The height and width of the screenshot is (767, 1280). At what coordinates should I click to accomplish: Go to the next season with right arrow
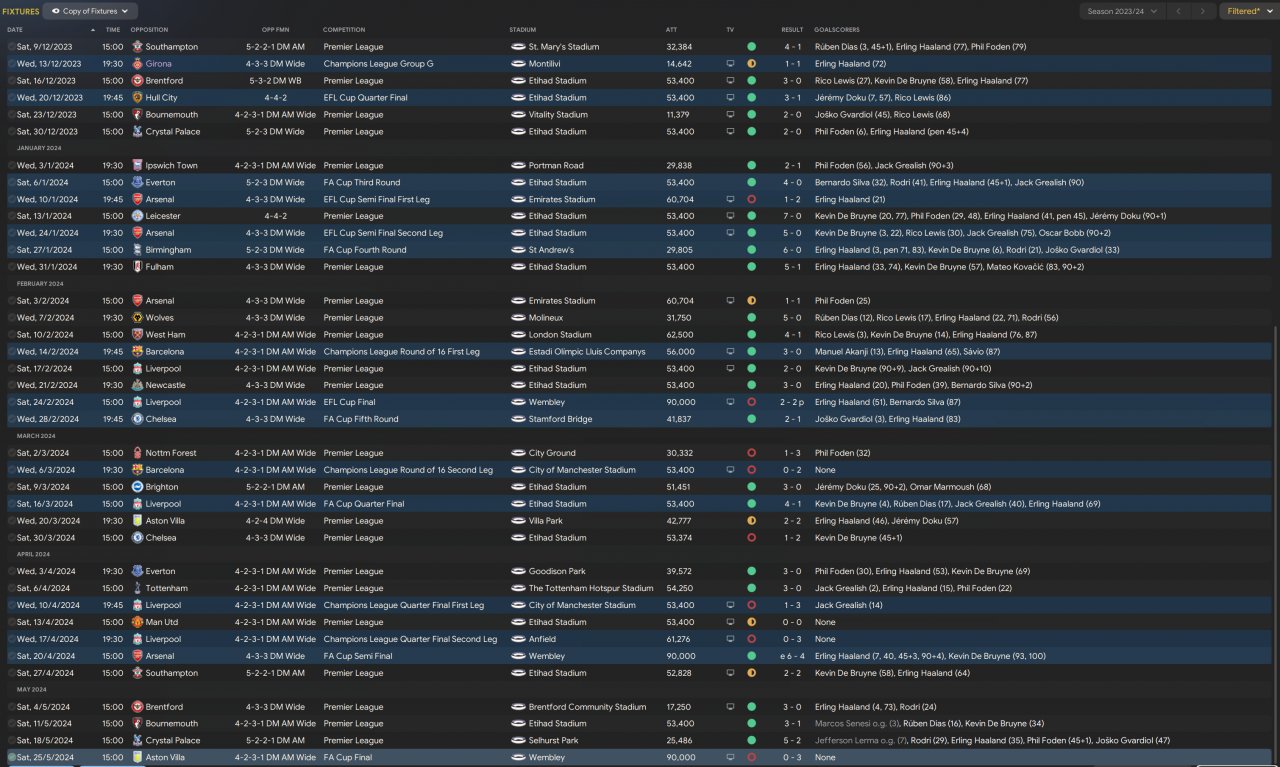point(1204,11)
